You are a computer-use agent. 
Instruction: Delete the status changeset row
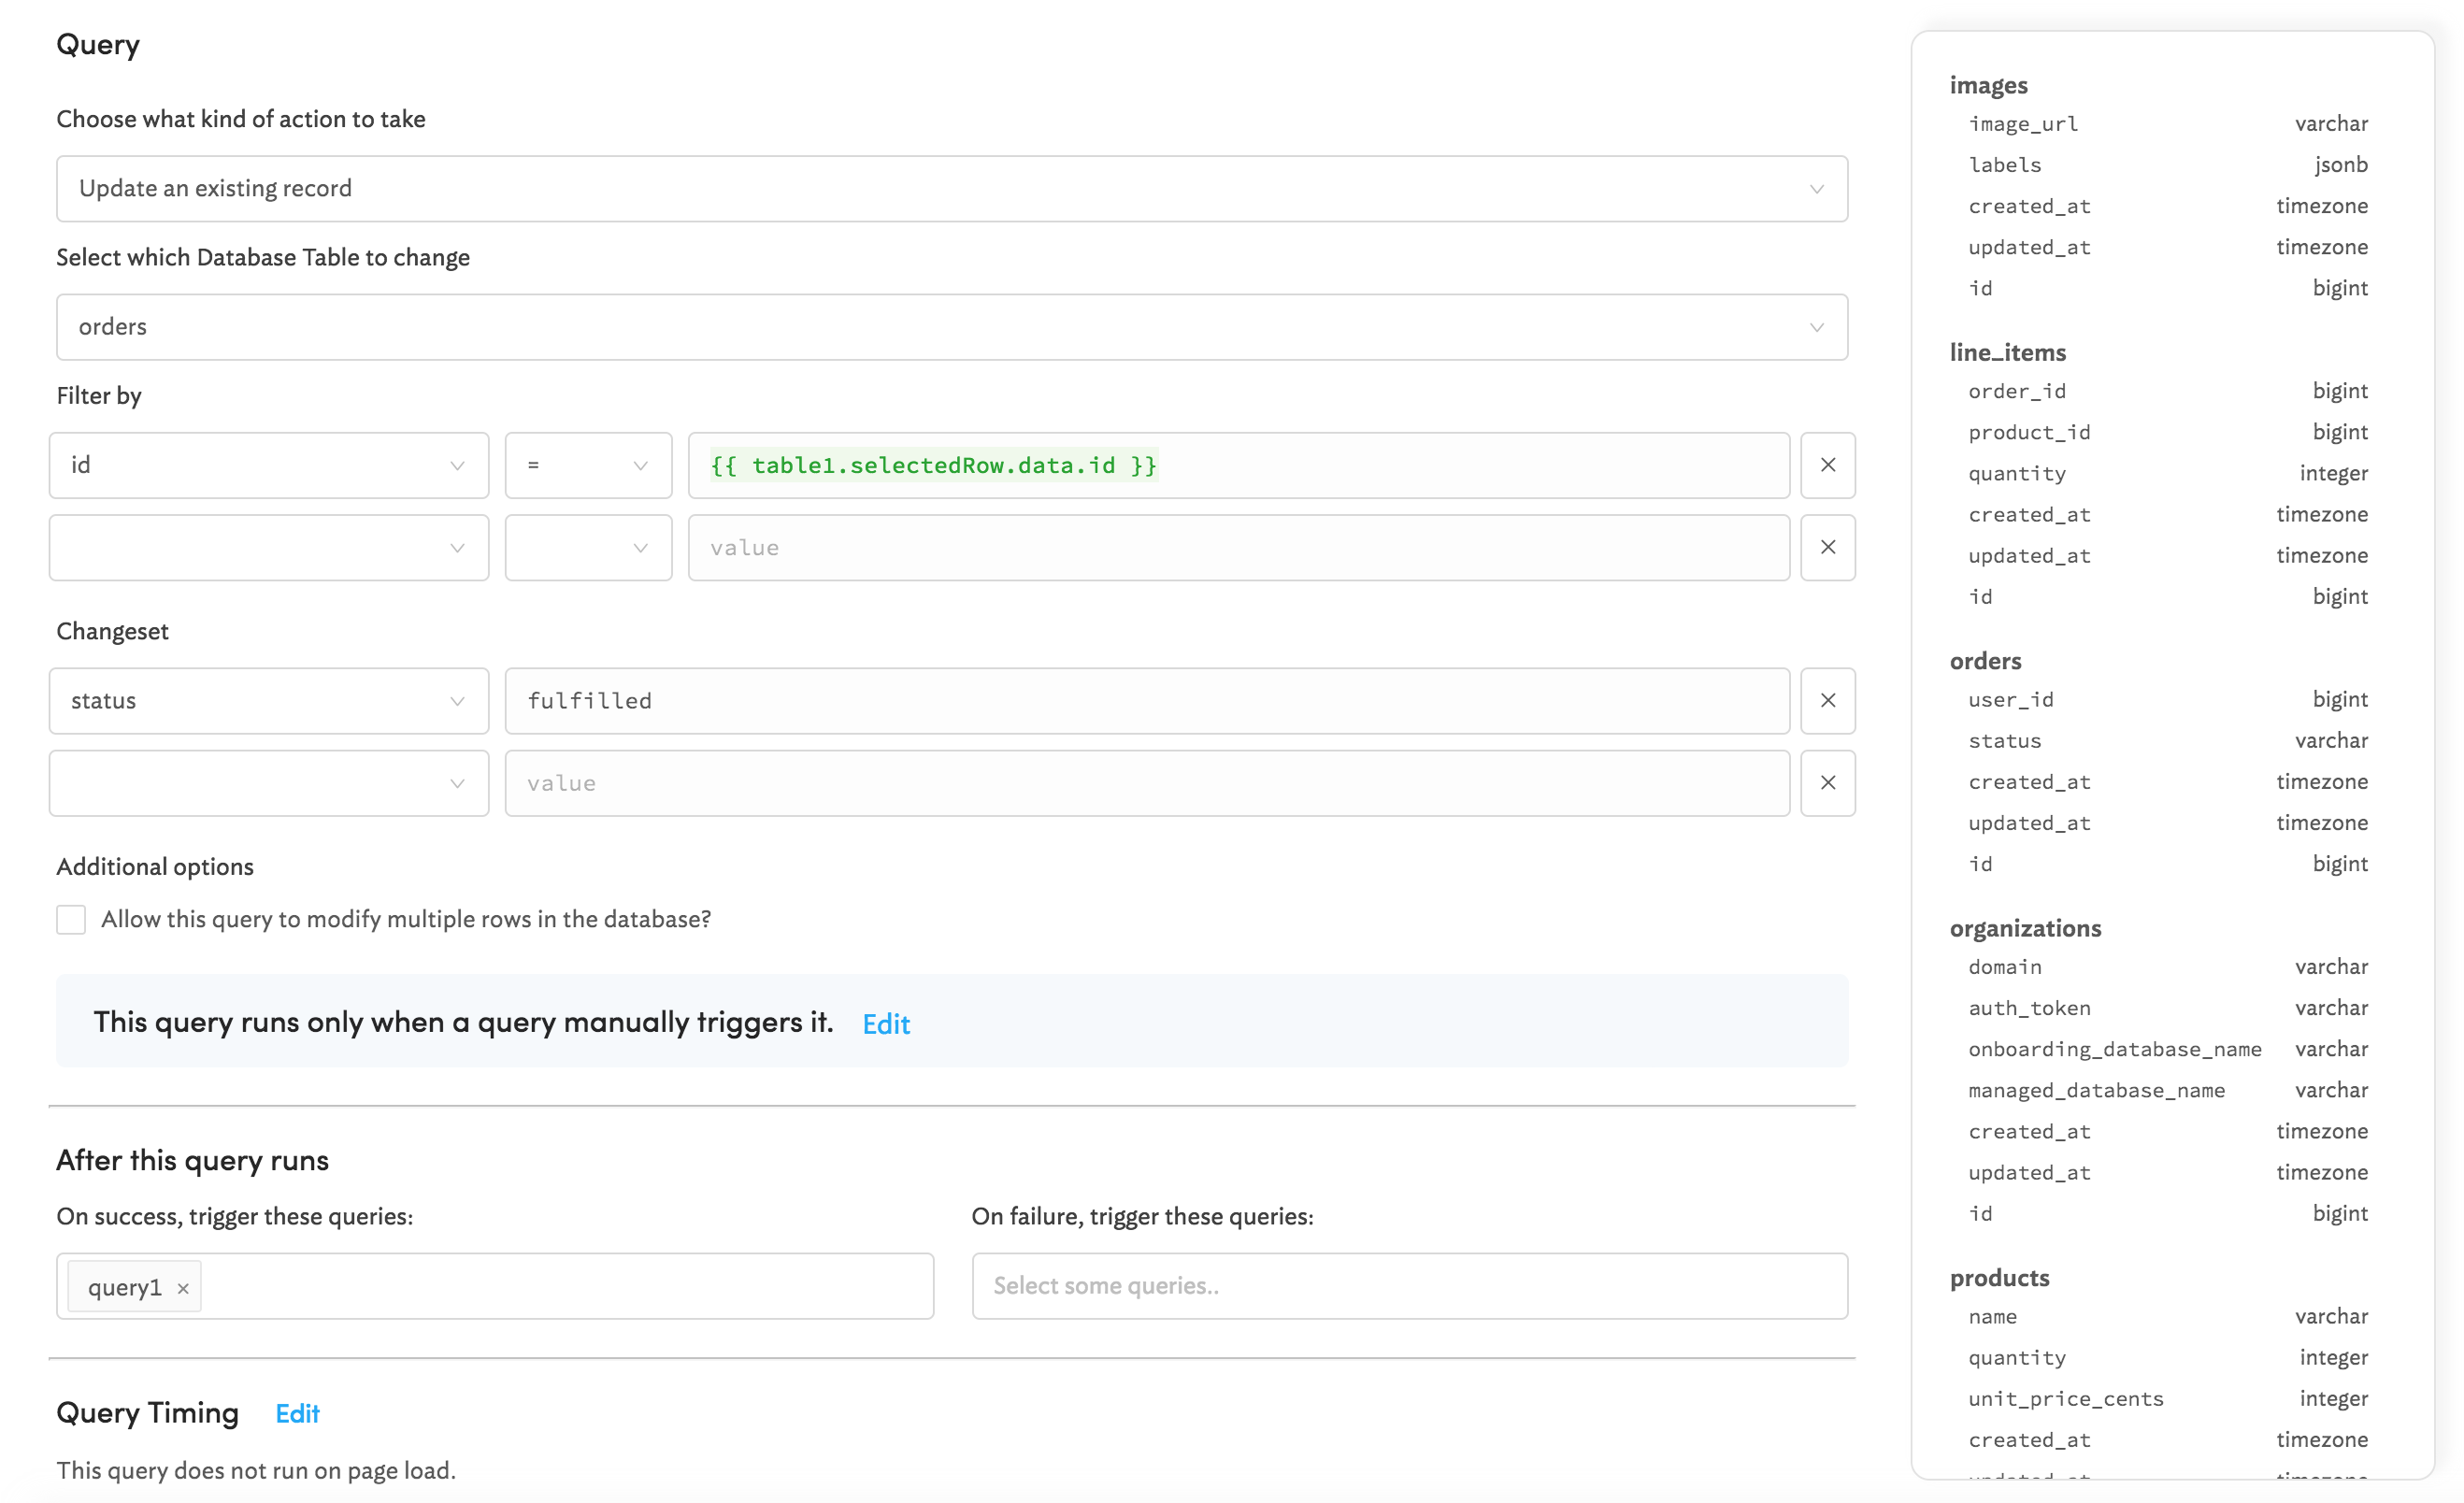click(1827, 700)
